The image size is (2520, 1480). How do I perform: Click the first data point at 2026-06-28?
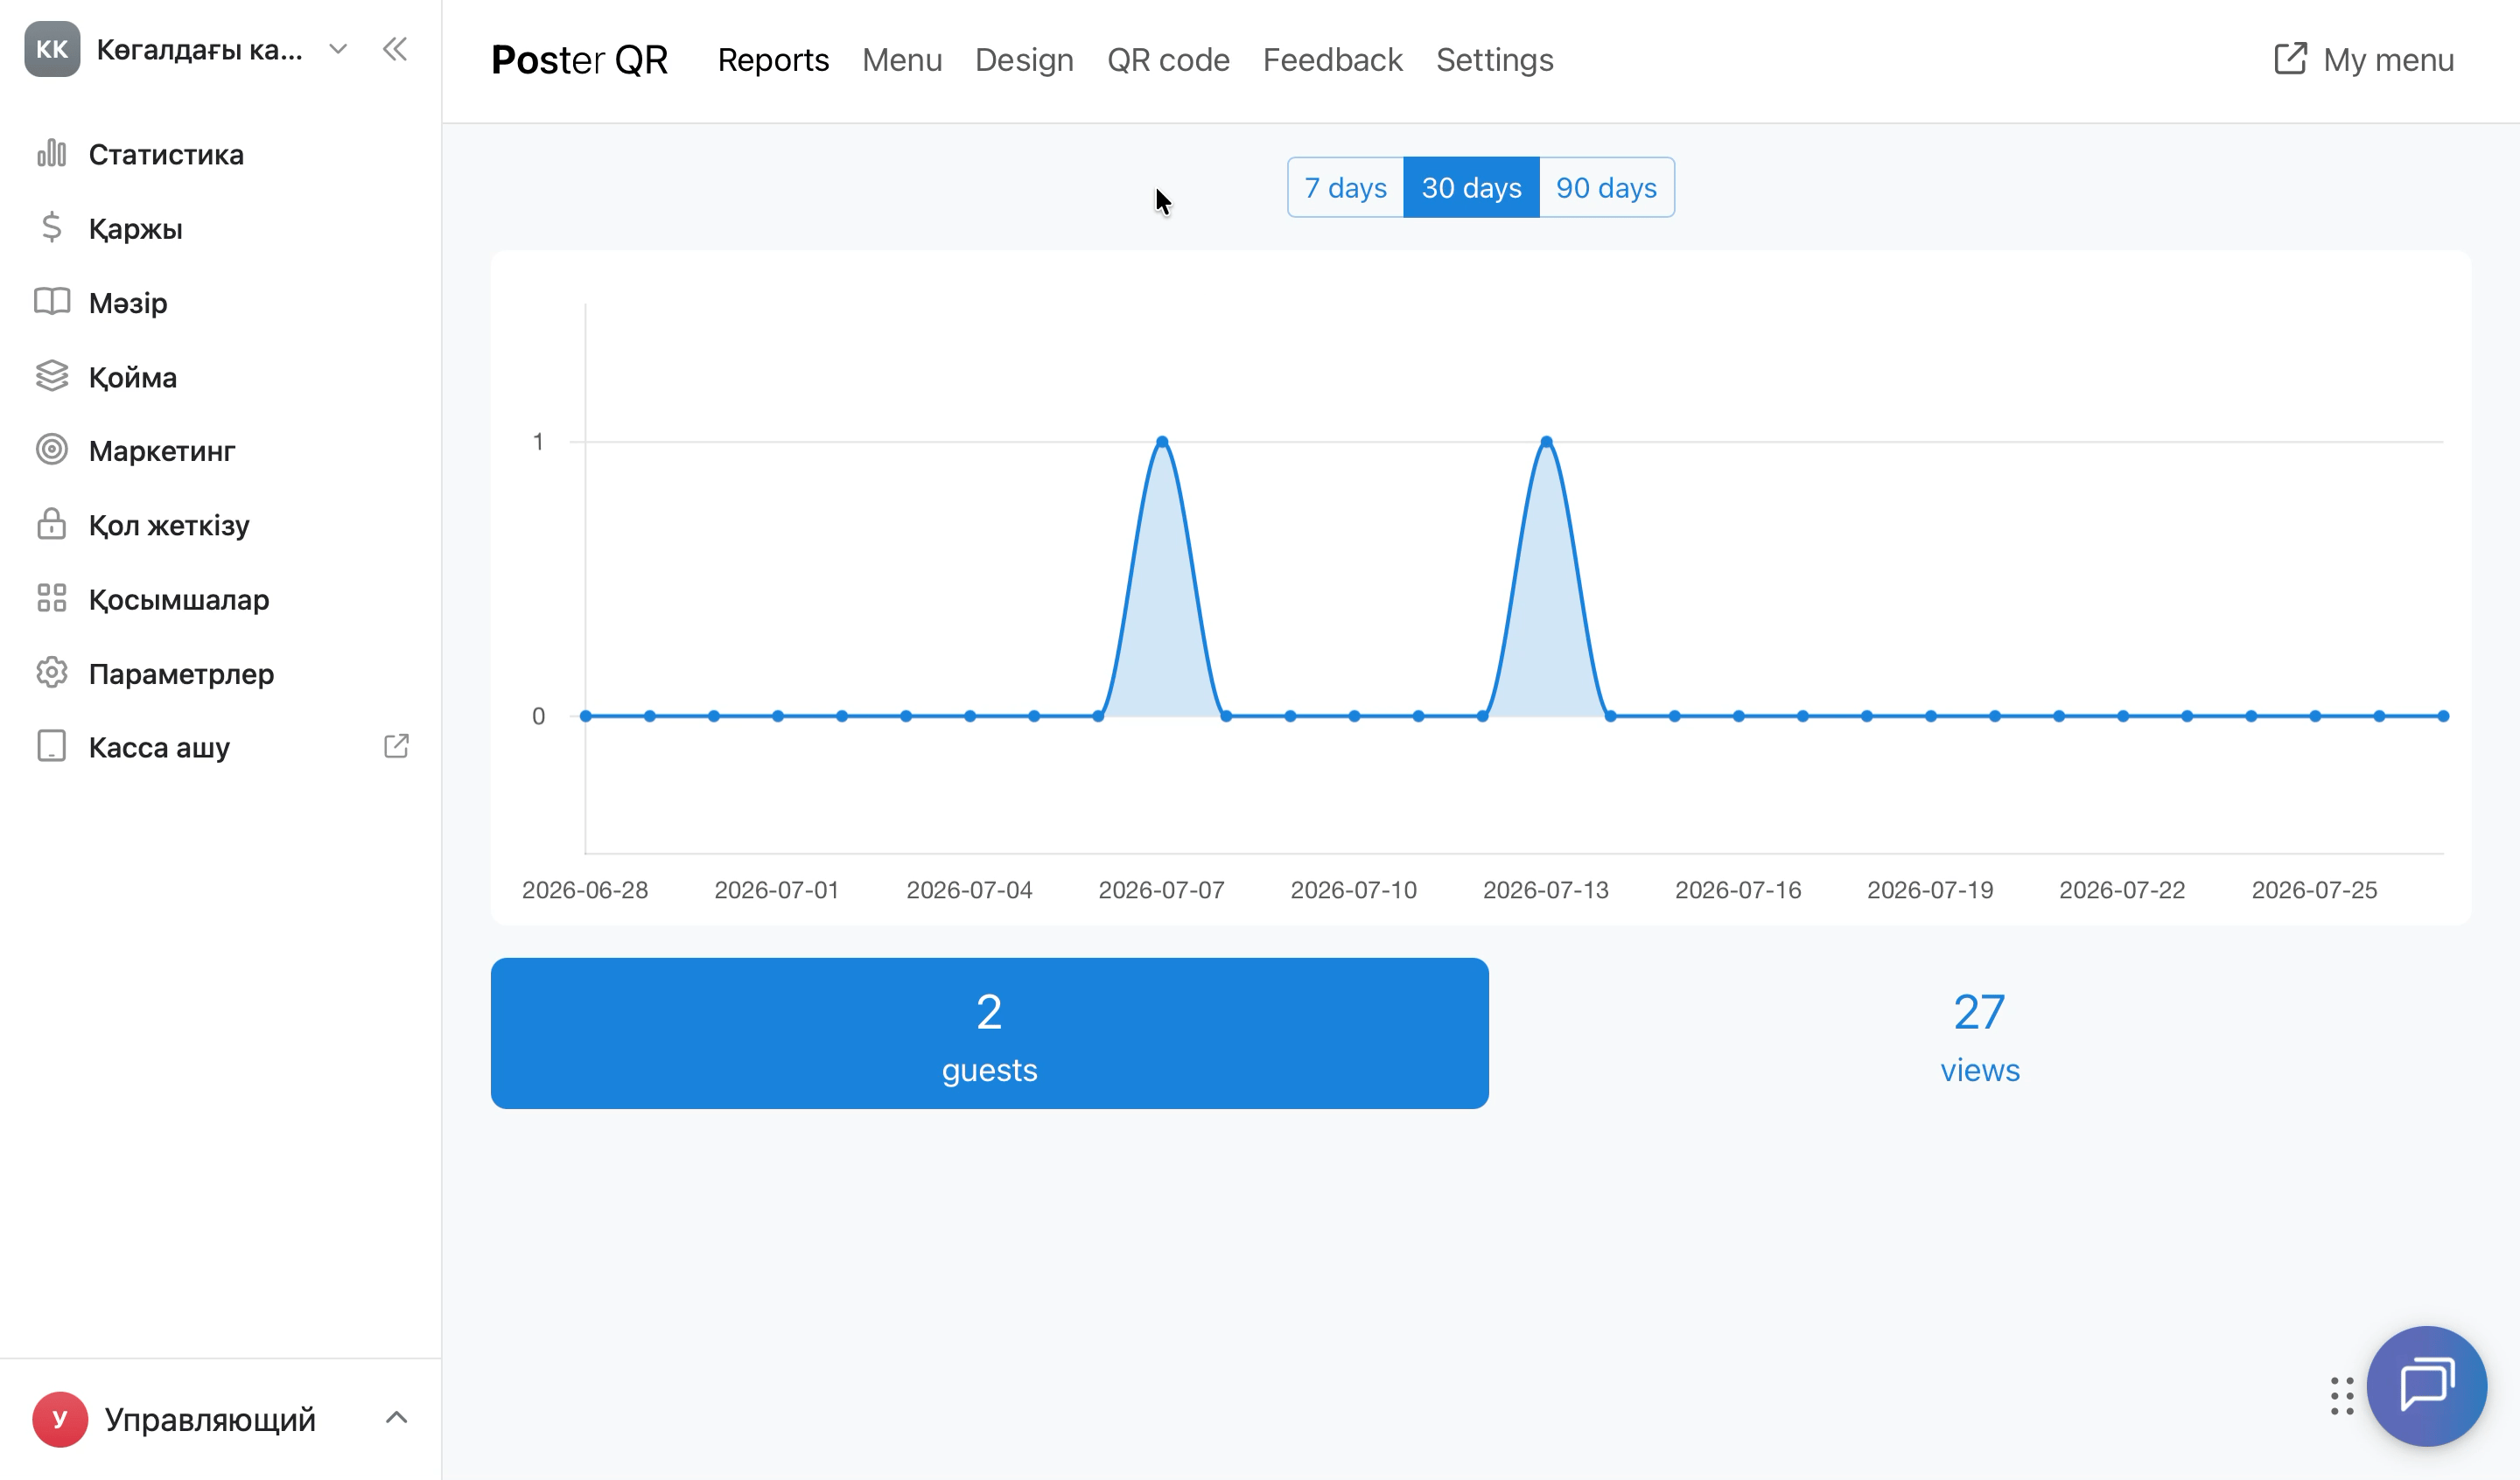coord(586,716)
